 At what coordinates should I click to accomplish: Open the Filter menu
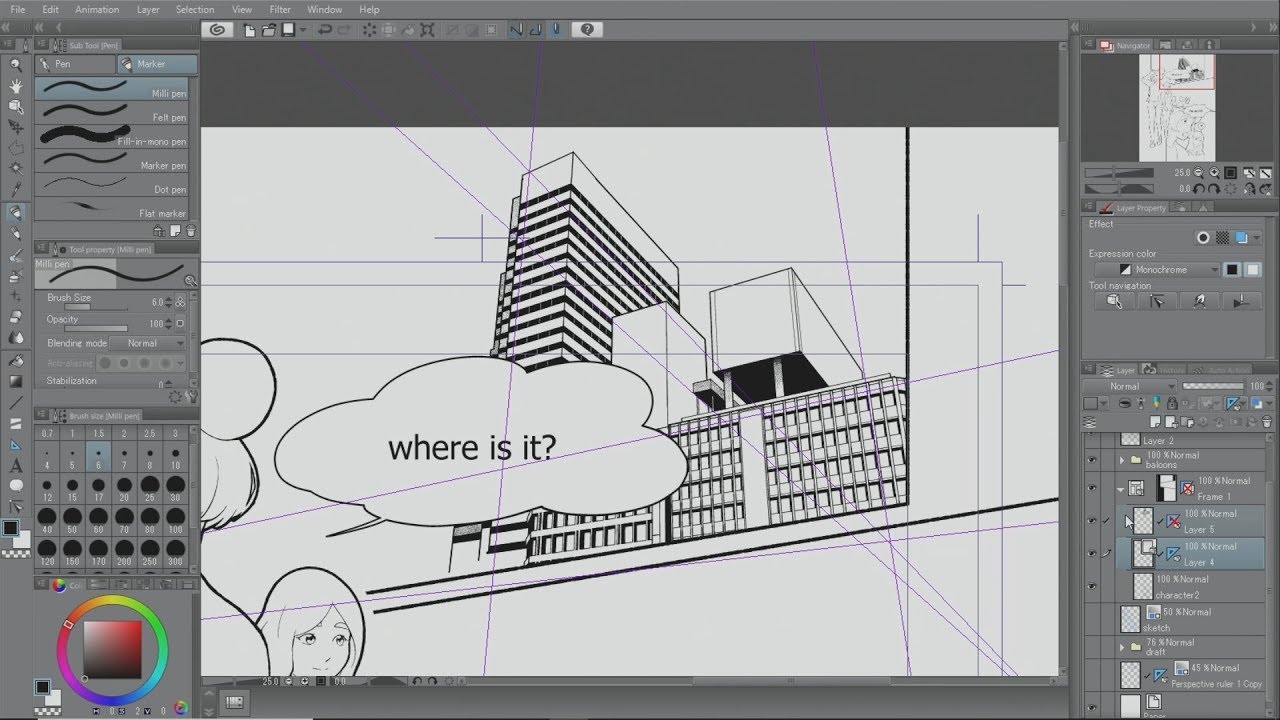tap(280, 9)
